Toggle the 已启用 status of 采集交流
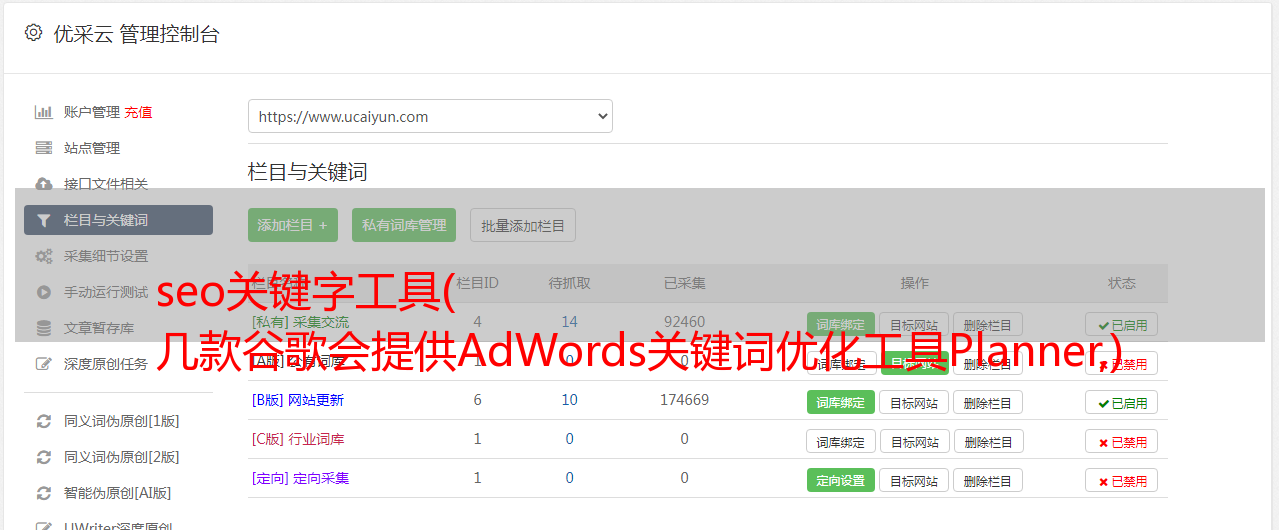 [x=1122, y=325]
